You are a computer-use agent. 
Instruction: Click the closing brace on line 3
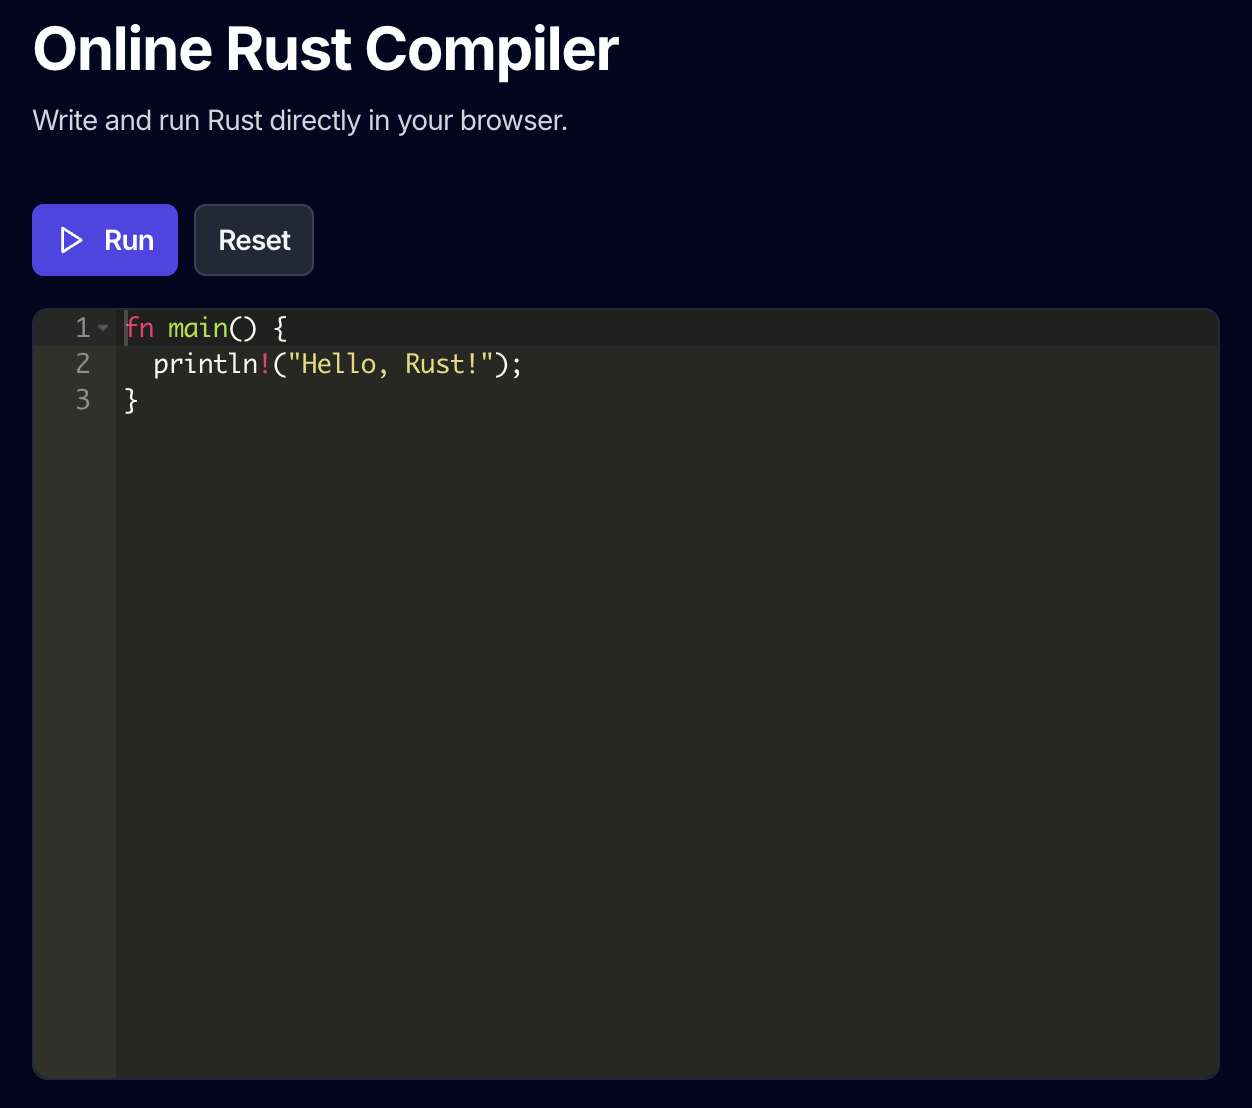130,399
